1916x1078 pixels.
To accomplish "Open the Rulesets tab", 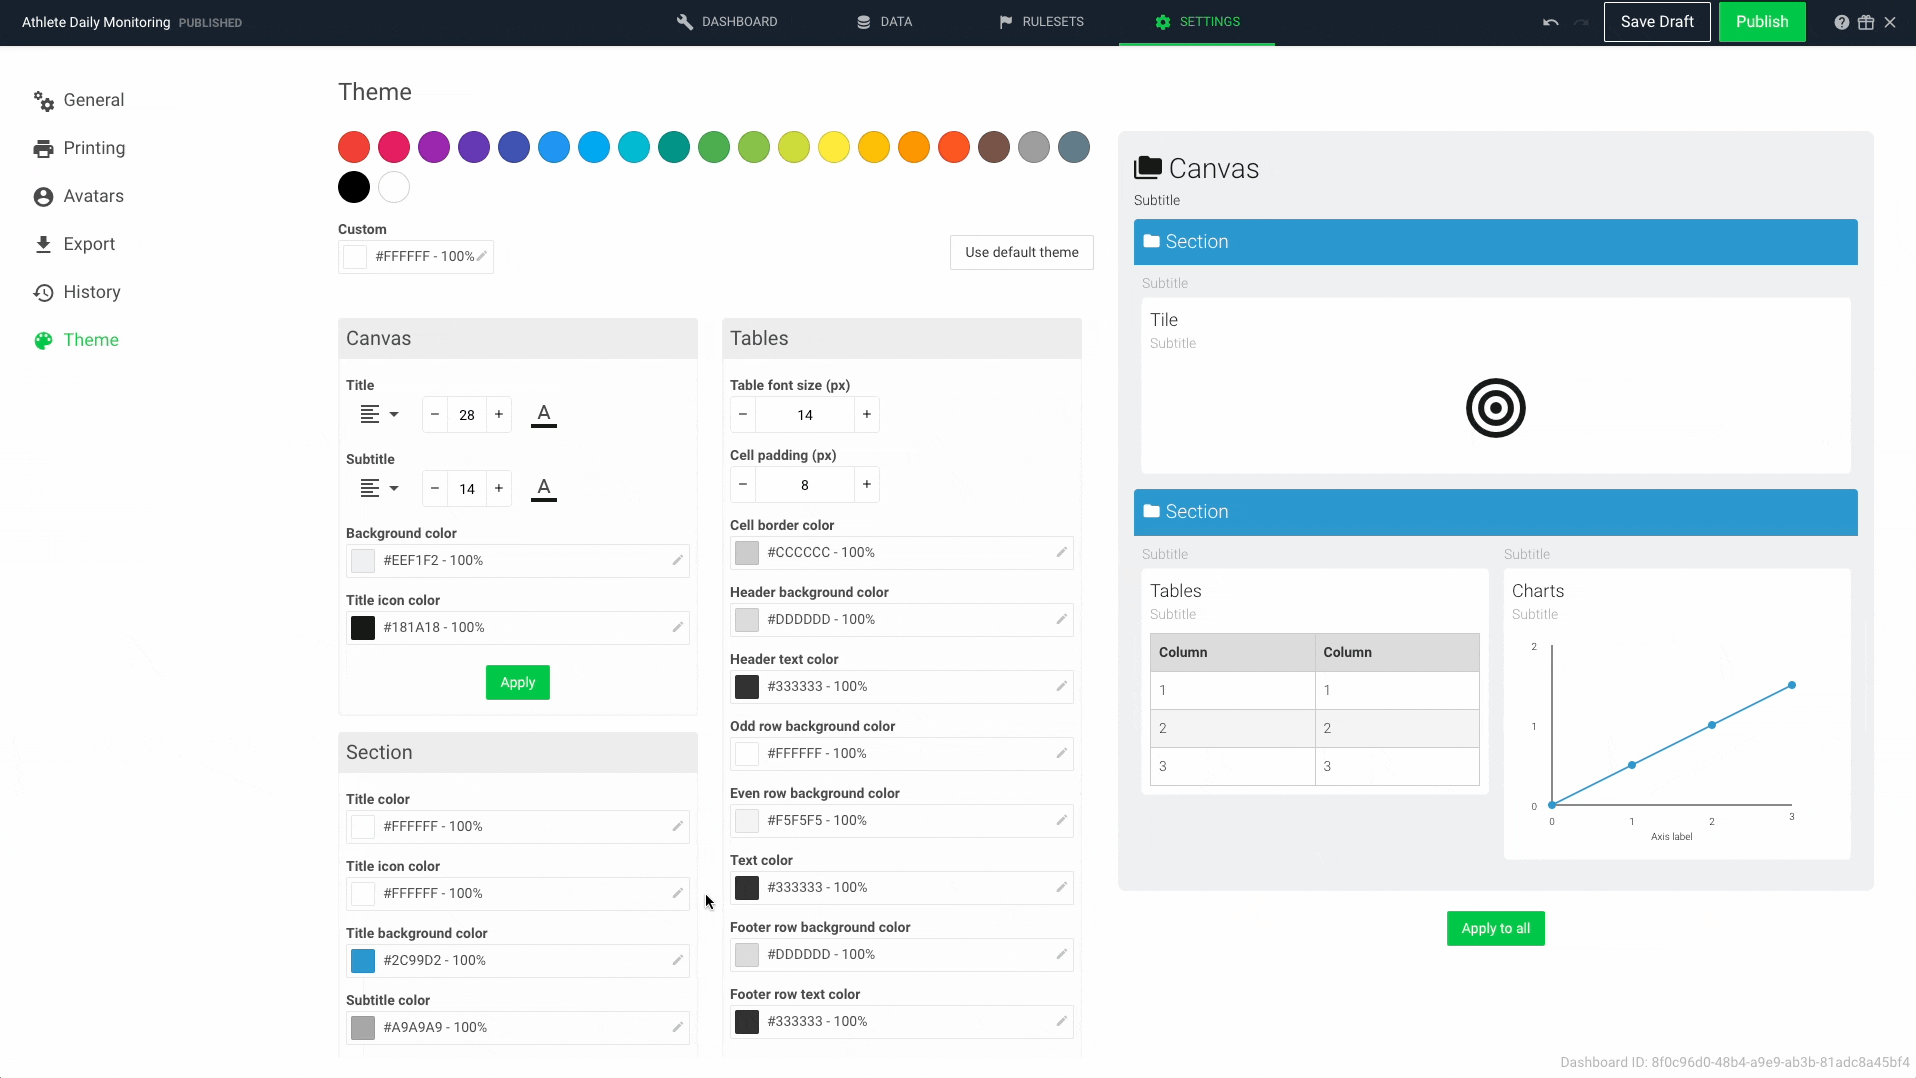I will click(x=1040, y=21).
